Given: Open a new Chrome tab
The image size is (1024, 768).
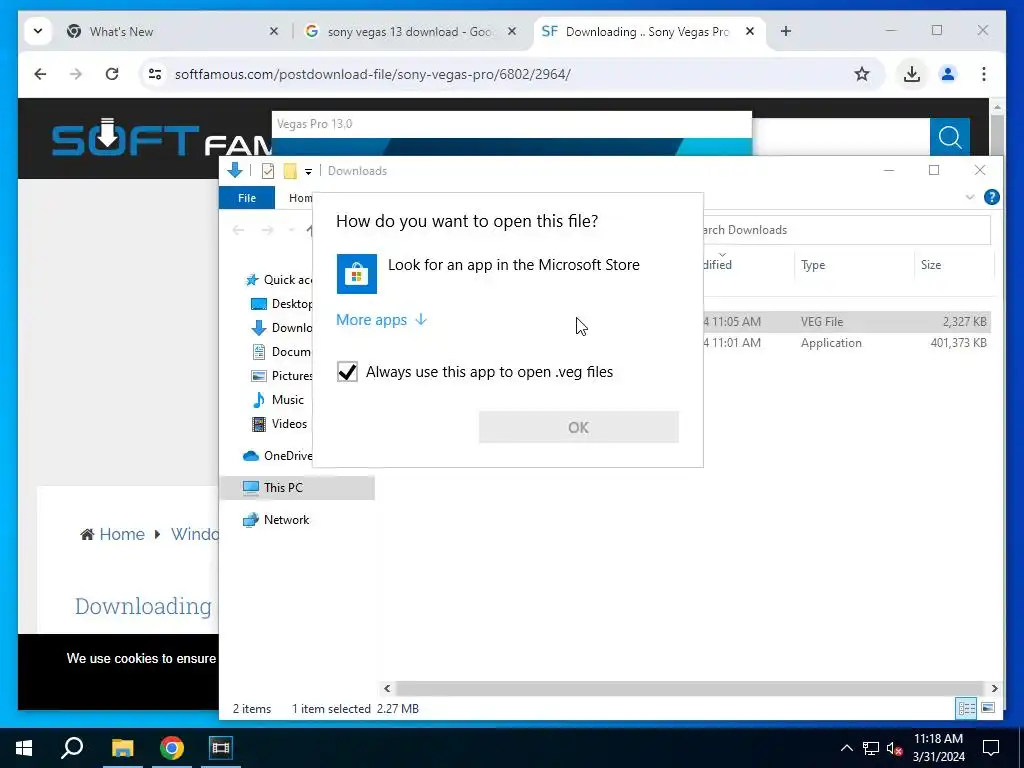Looking at the screenshot, I should tap(786, 31).
